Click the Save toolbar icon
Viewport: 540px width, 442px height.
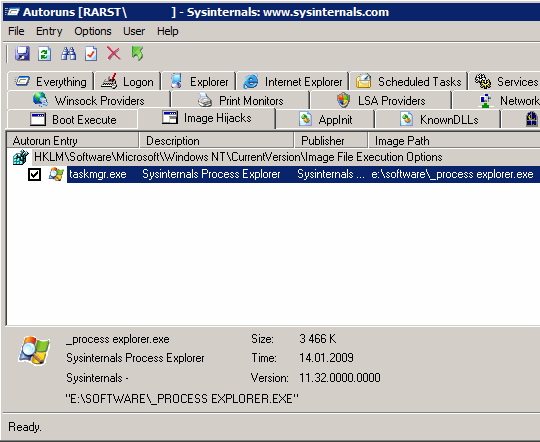click(22, 53)
